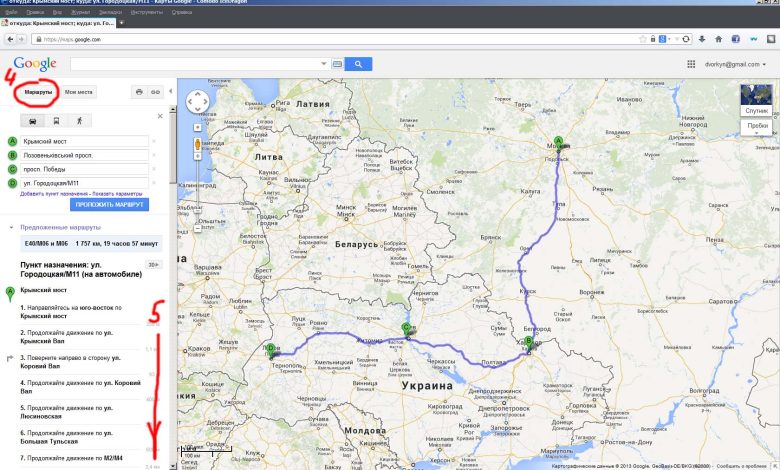Select the driving (car) travel mode
The height and width of the screenshot is (470, 780).
tap(34, 120)
